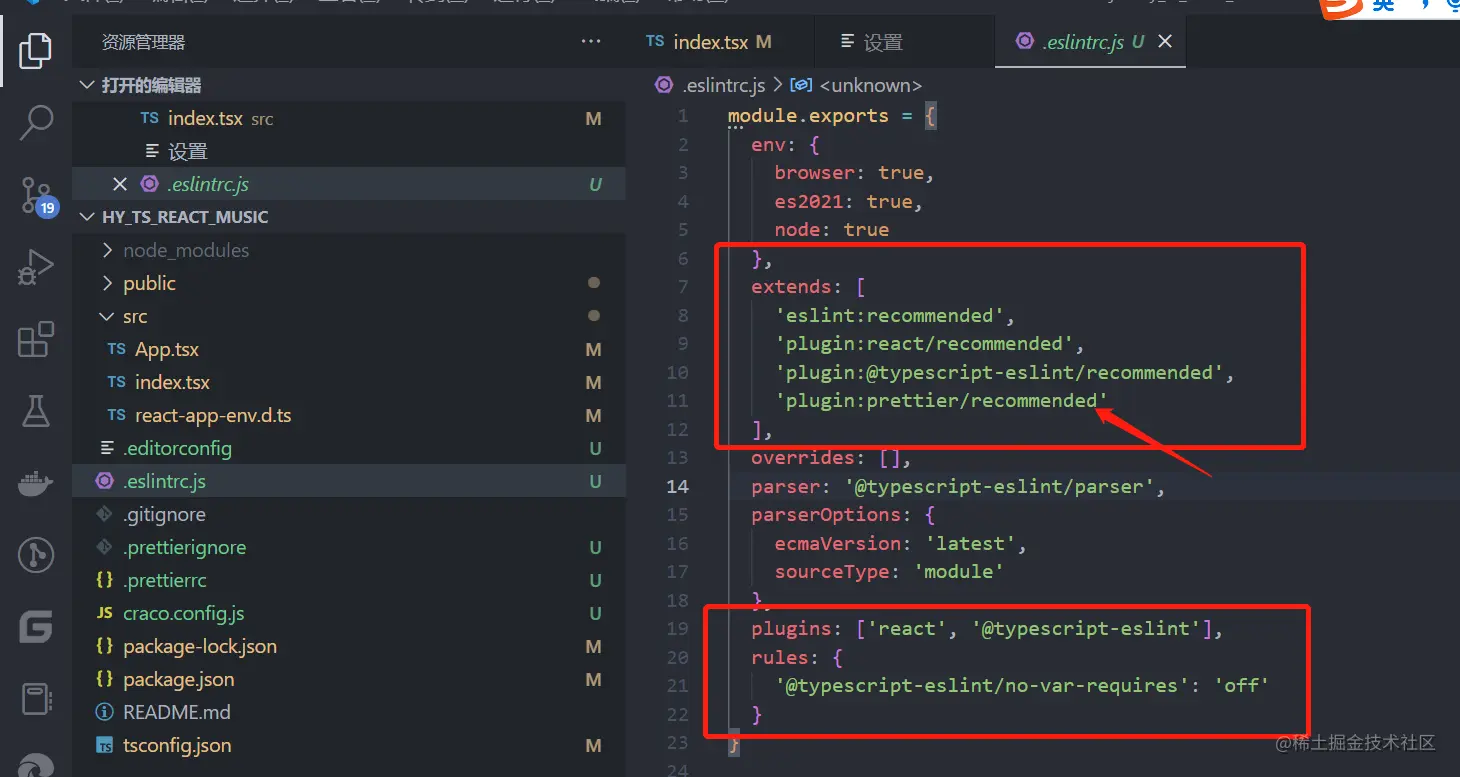Click 'eslint:recommended' string in code
This screenshot has width=1460, height=777.
889,315
